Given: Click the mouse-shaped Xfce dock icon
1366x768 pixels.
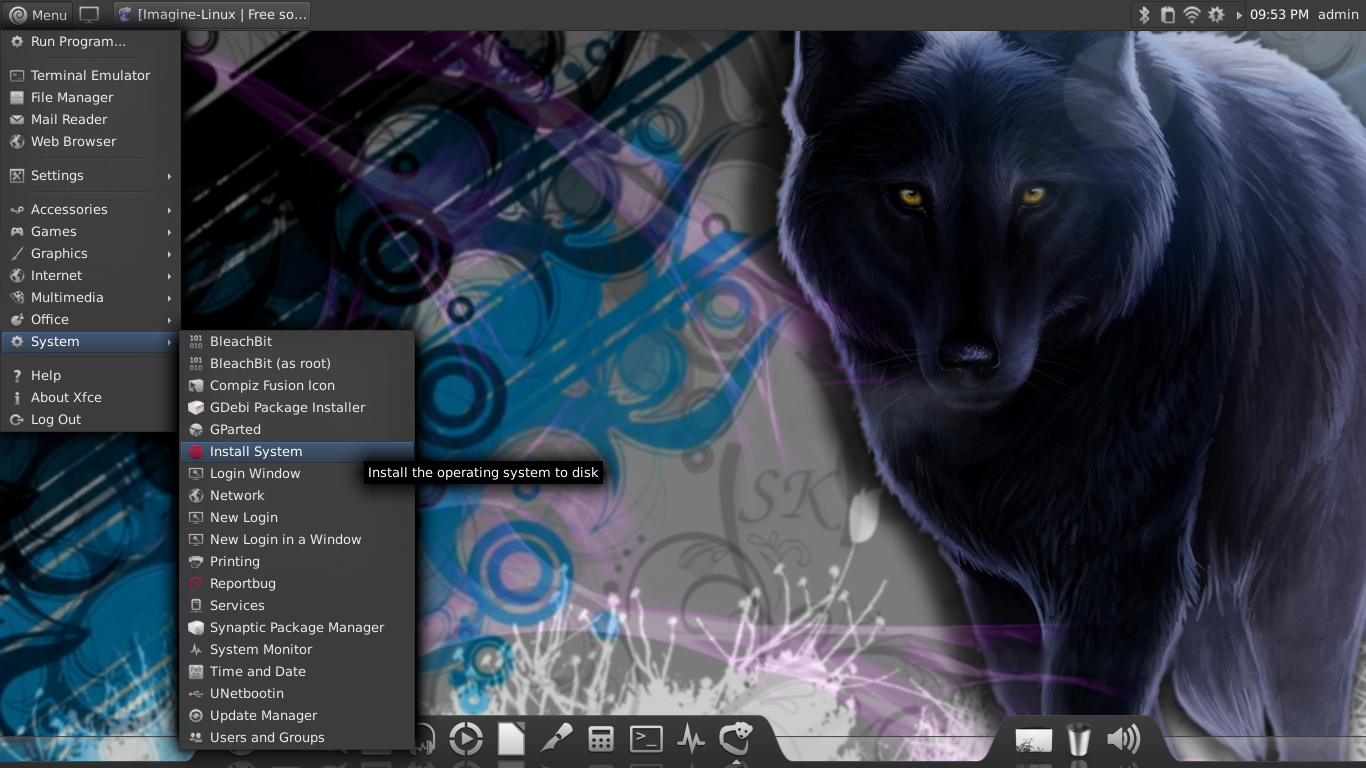Looking at the screenshot, I should click(735, 739).
